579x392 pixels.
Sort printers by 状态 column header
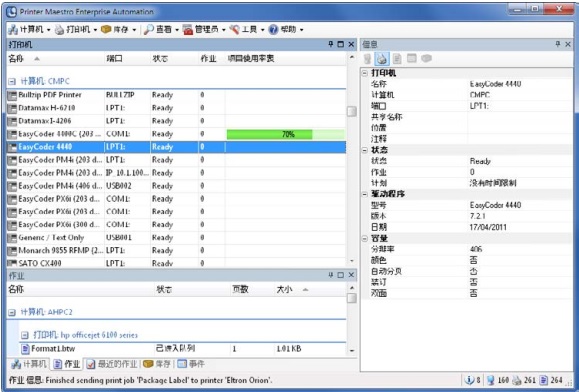[174, 58]
